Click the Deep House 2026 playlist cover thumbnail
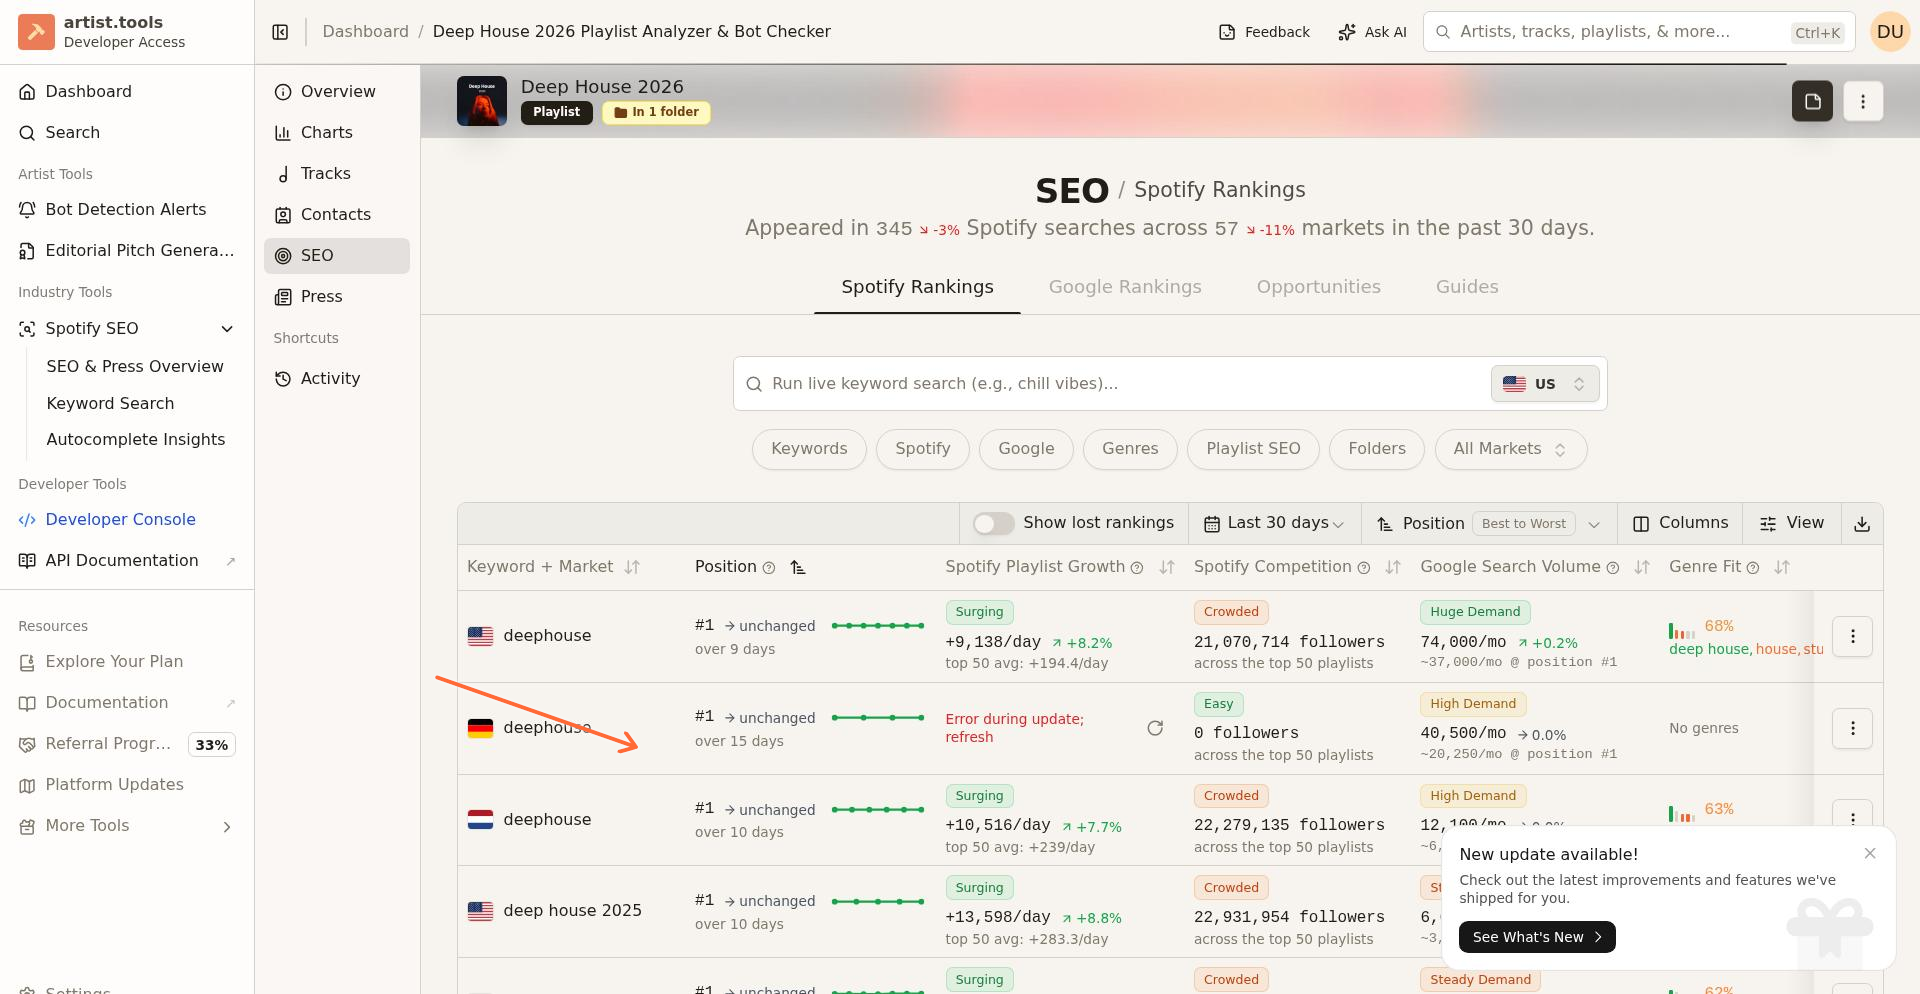1920x994 pixels. [x=482, y=101]
